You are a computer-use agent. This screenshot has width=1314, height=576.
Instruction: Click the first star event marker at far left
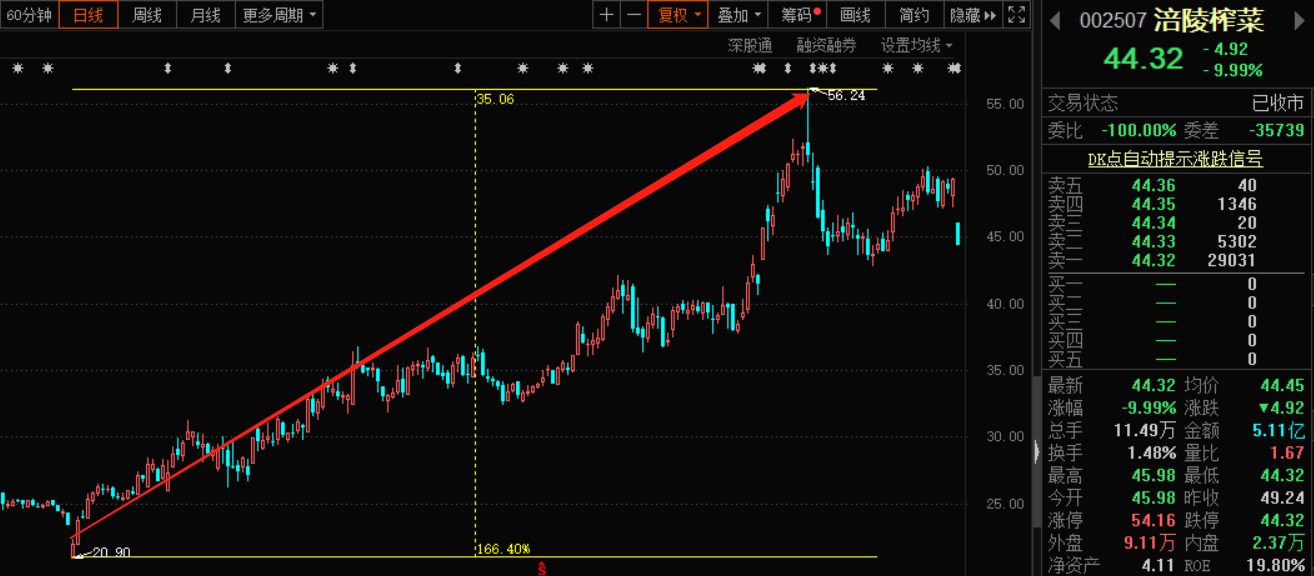coord(17,68)
